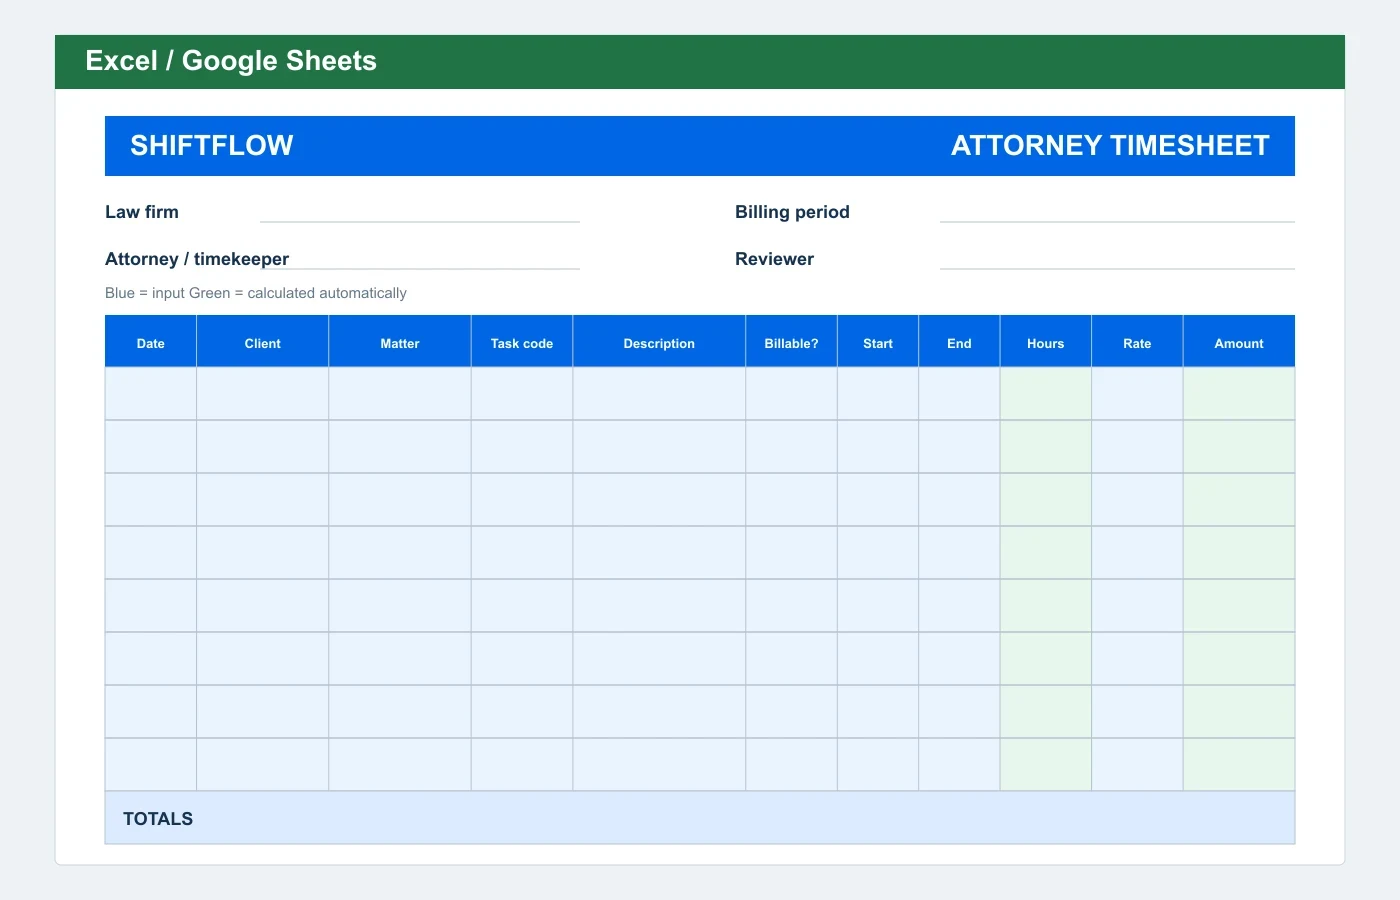Click the Start column header
The width and height of the screenshot is (1400, 900).
tap(878, 342)
